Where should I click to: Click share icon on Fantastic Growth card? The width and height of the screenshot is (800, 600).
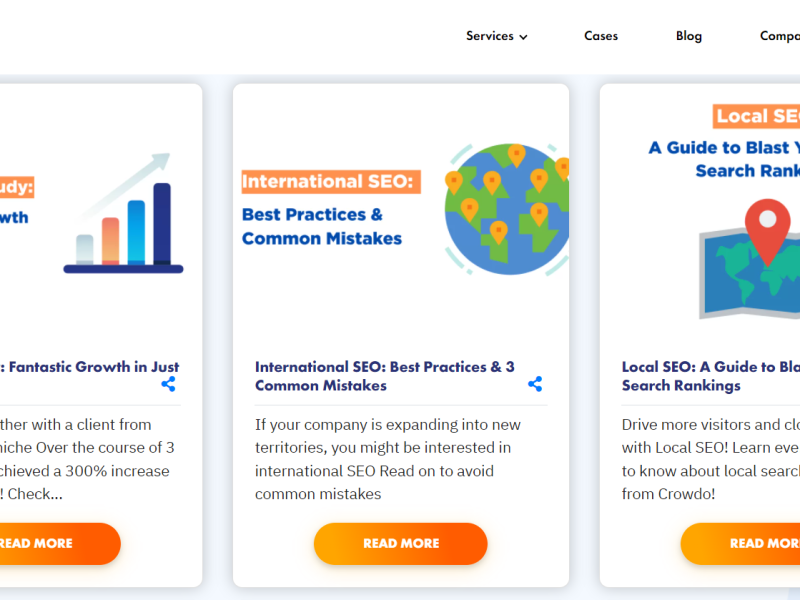(x=168, y=384)
